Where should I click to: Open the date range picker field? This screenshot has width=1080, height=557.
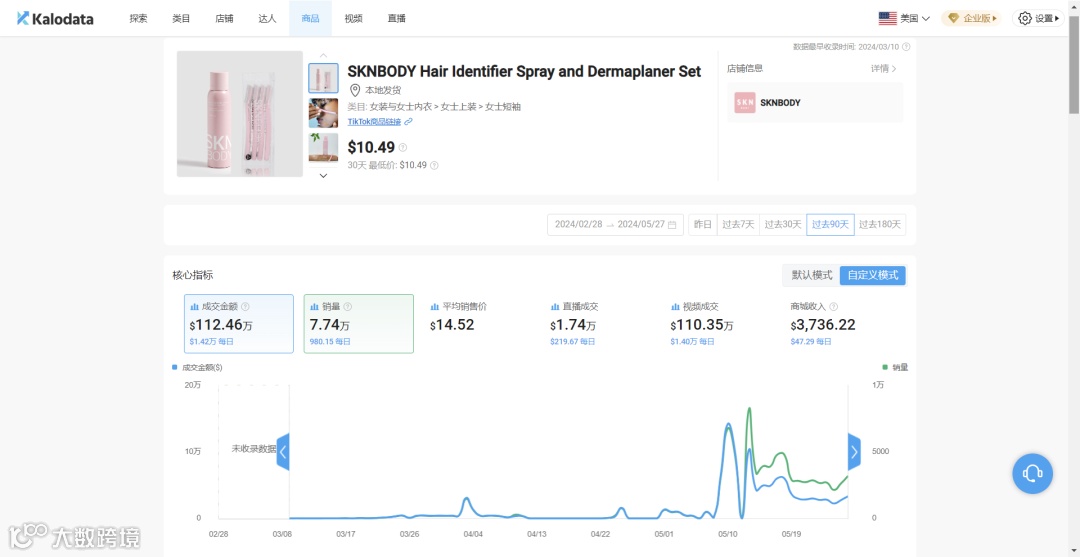click(615, 224)
